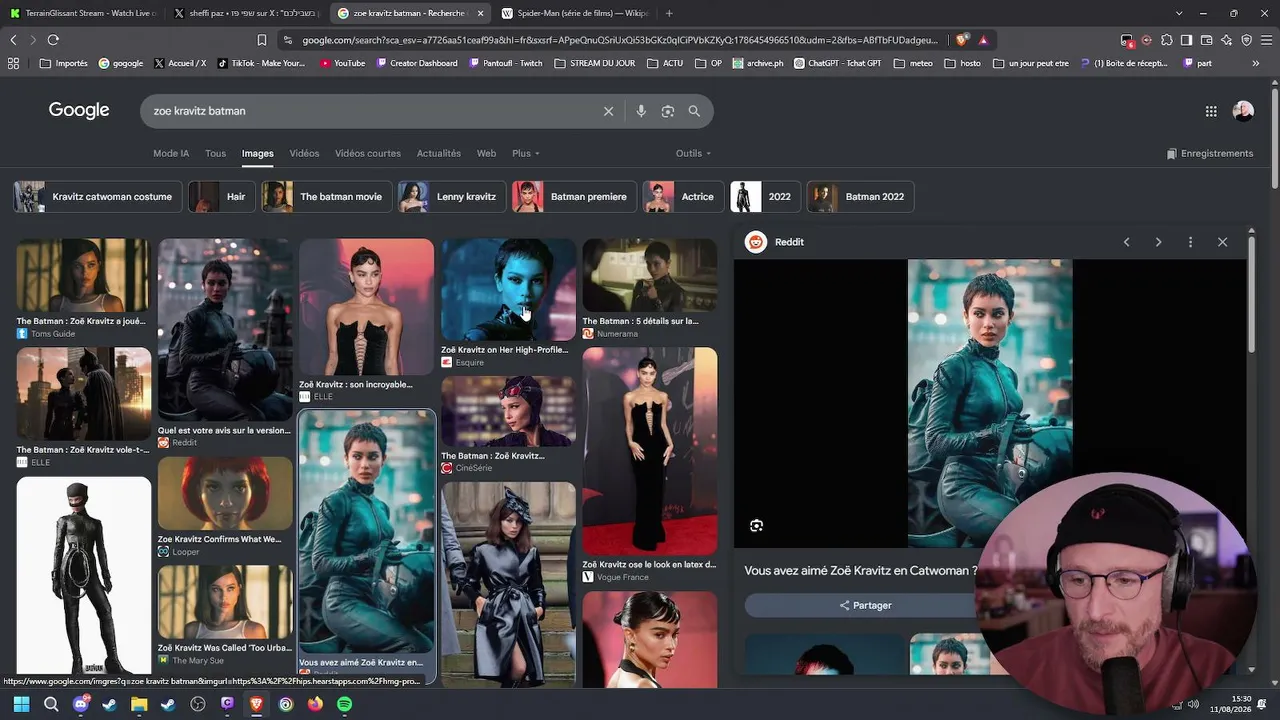Viewport: 1280px width, 720px height.
Task: Click the Partager share button
Action: 865,605
